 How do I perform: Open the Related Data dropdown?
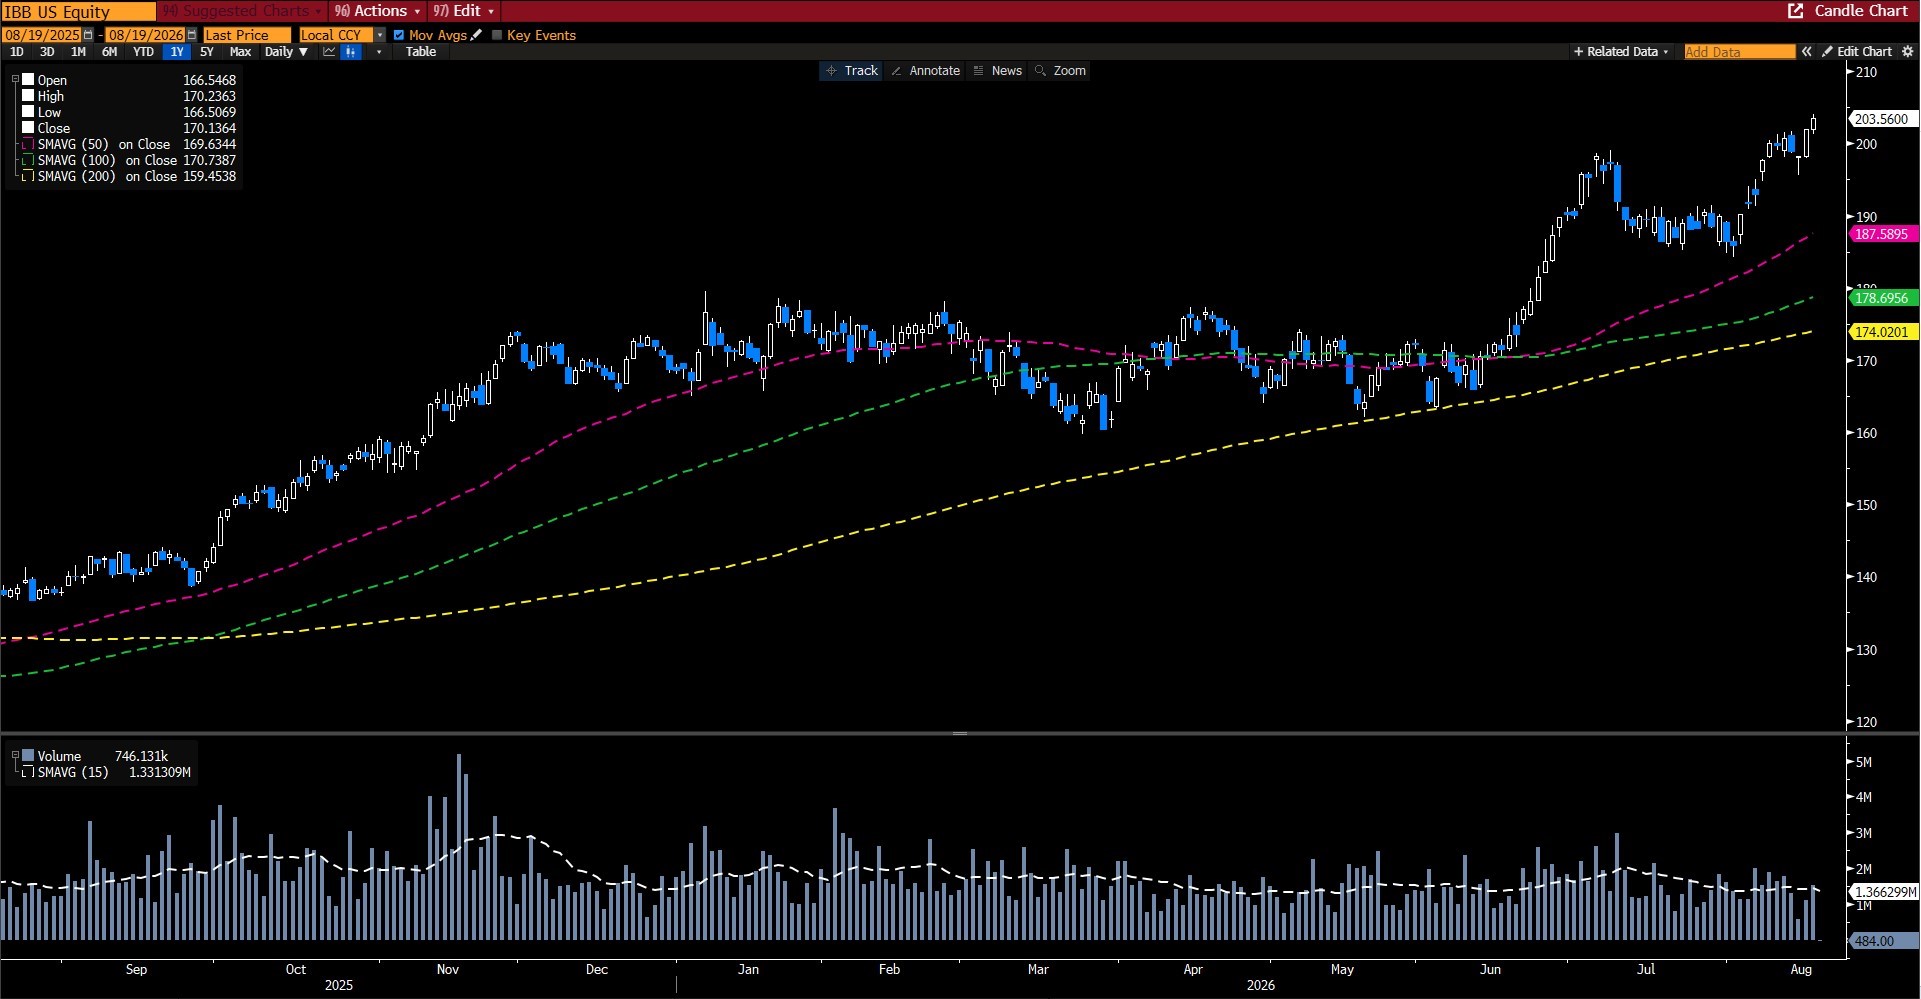click(x=1621, y=52)
